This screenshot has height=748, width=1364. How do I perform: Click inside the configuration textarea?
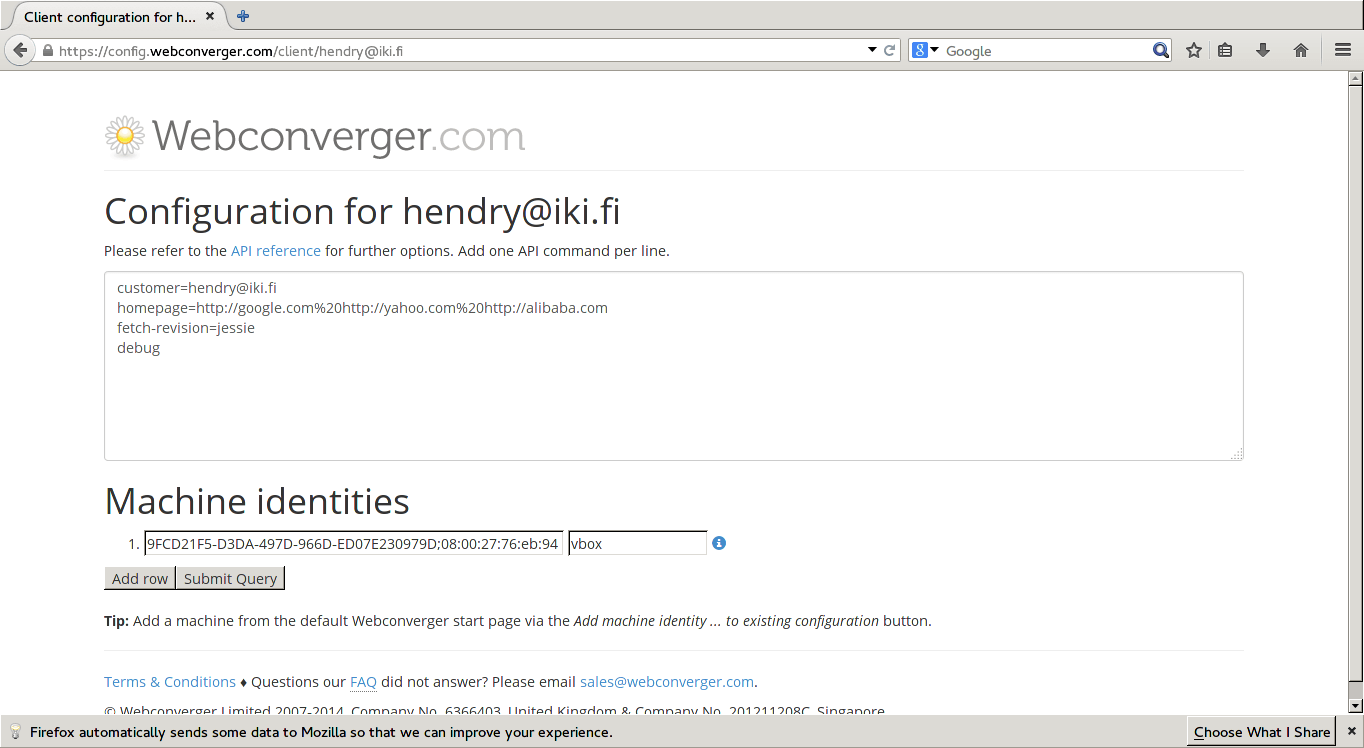tap(673, 366)
